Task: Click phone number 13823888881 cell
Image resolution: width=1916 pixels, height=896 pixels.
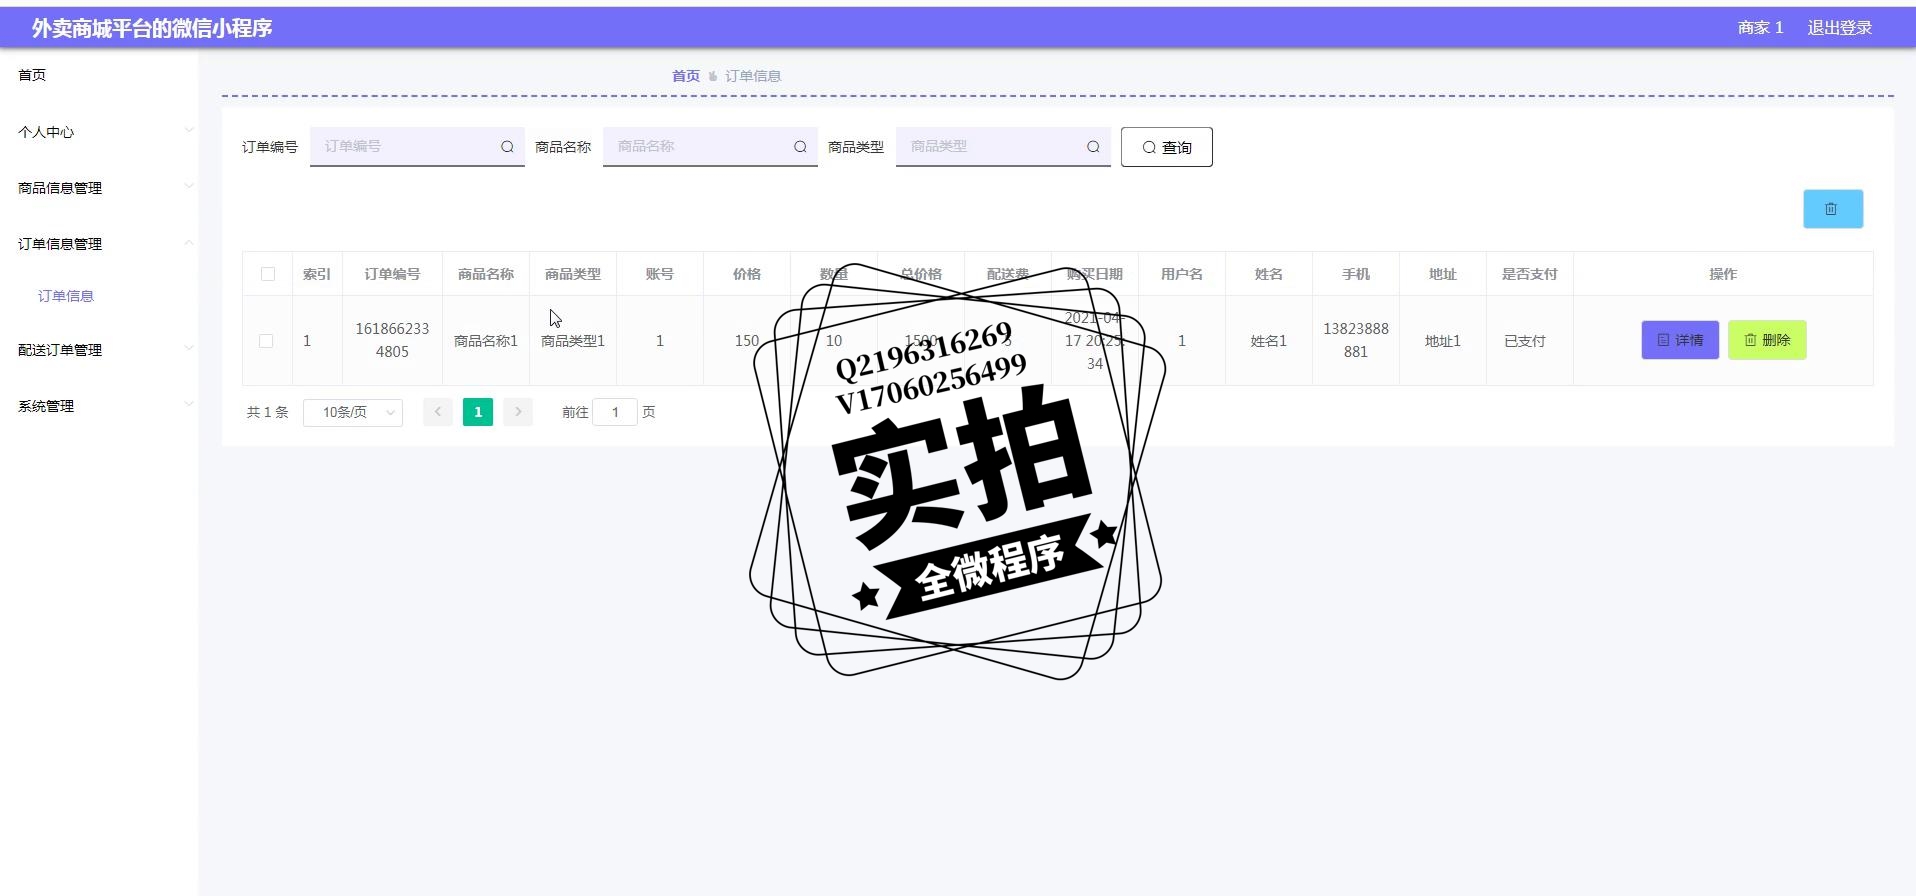Action: (1355, 340)
